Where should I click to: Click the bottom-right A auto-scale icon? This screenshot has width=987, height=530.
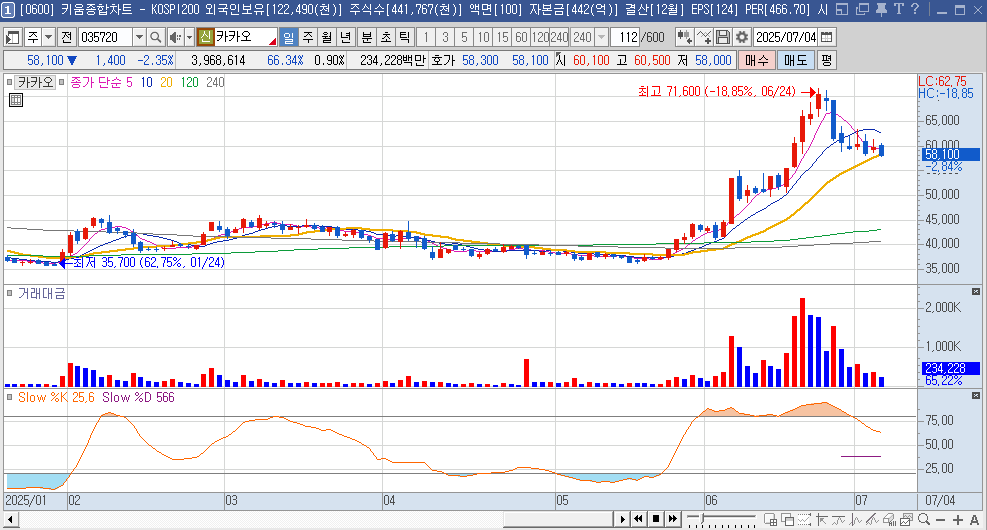click(974, 519)
